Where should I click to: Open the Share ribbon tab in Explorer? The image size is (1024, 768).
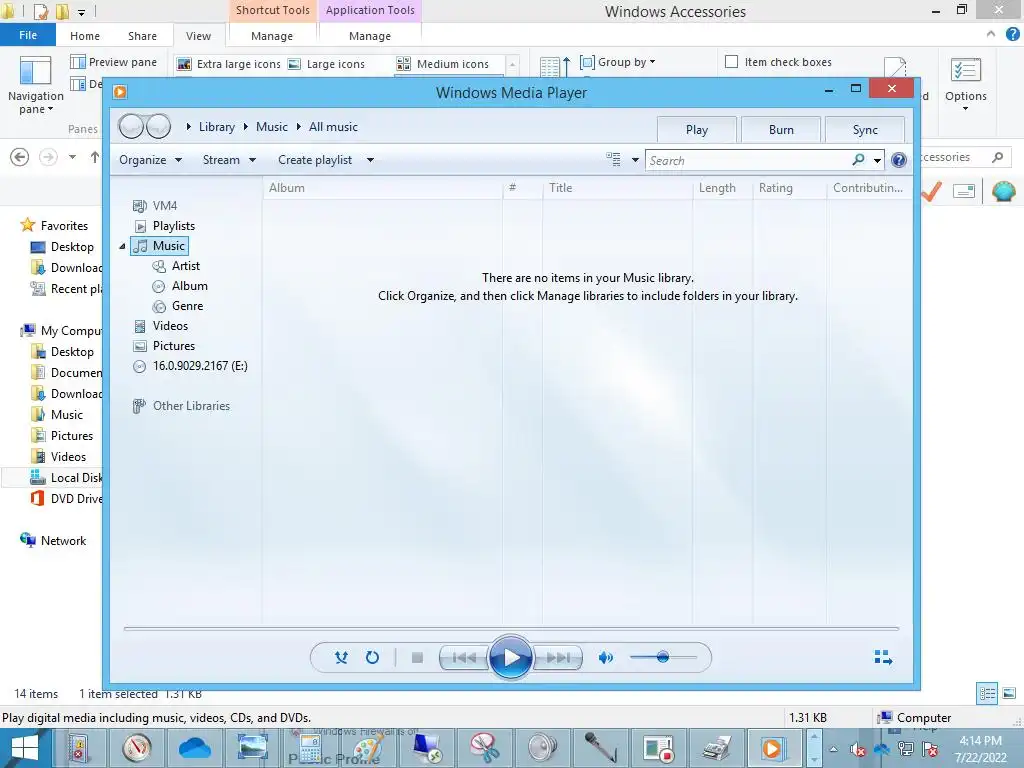142,36
